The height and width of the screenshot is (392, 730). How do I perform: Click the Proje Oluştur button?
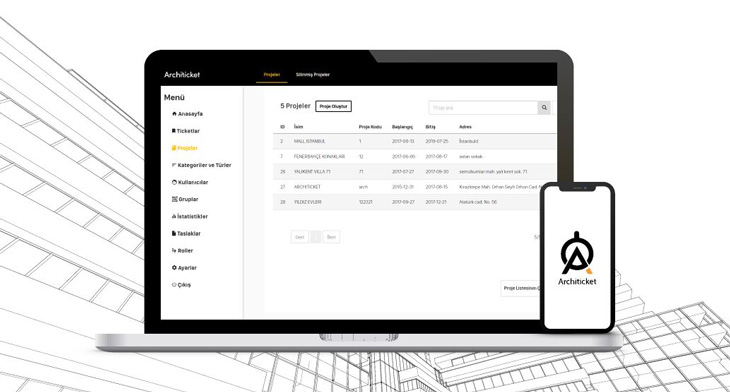333,106
